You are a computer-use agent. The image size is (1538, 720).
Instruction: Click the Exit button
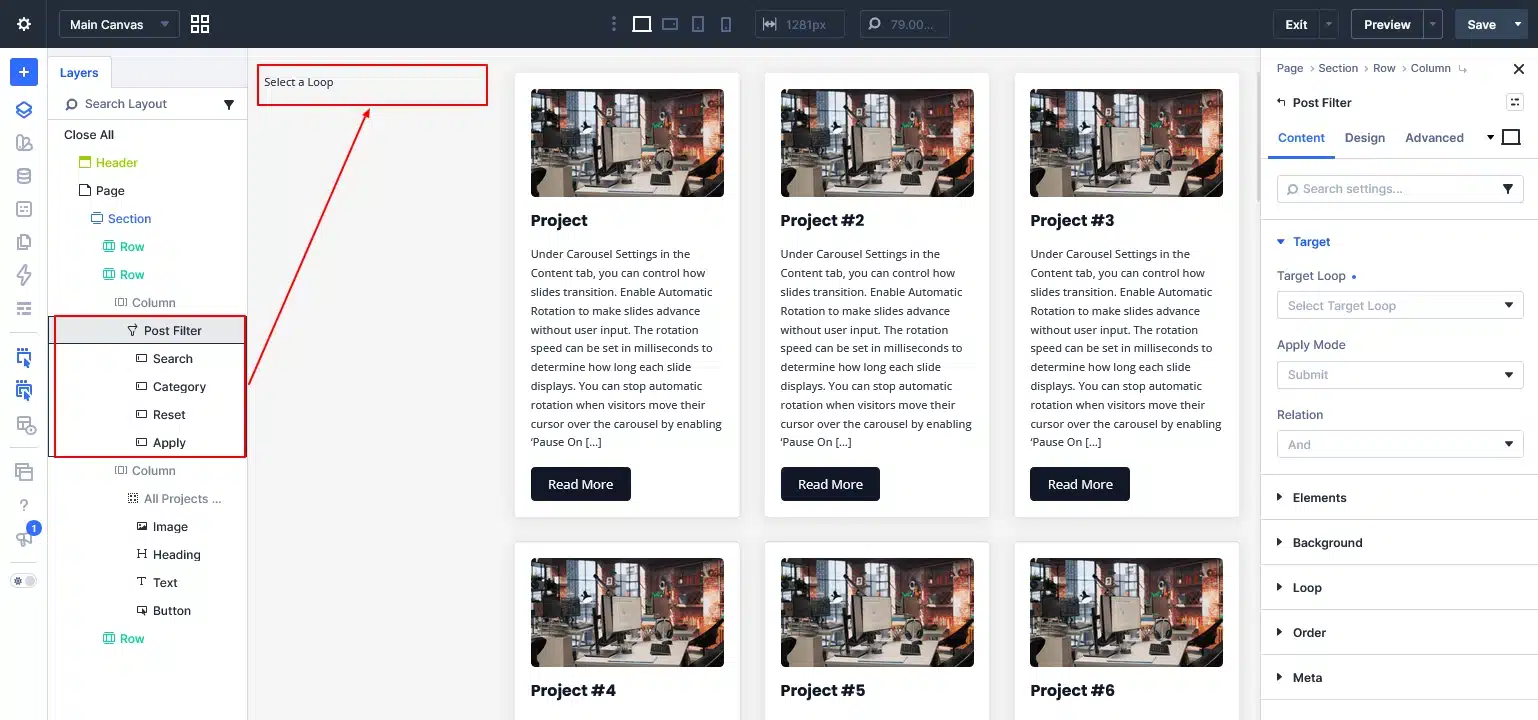1296,24
